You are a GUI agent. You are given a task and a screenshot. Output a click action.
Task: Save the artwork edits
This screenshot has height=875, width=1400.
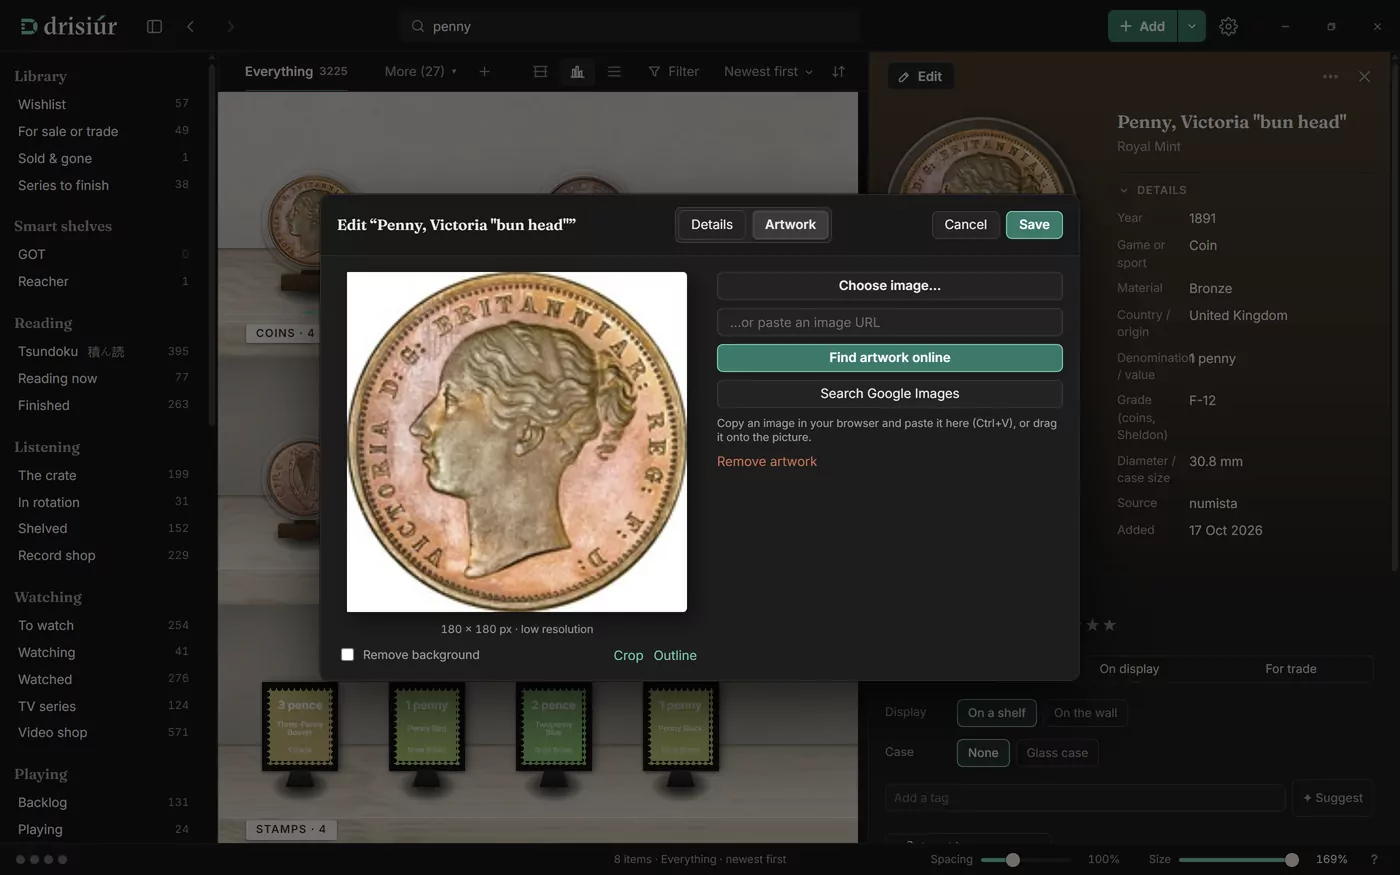click(x=1034, y=225)
